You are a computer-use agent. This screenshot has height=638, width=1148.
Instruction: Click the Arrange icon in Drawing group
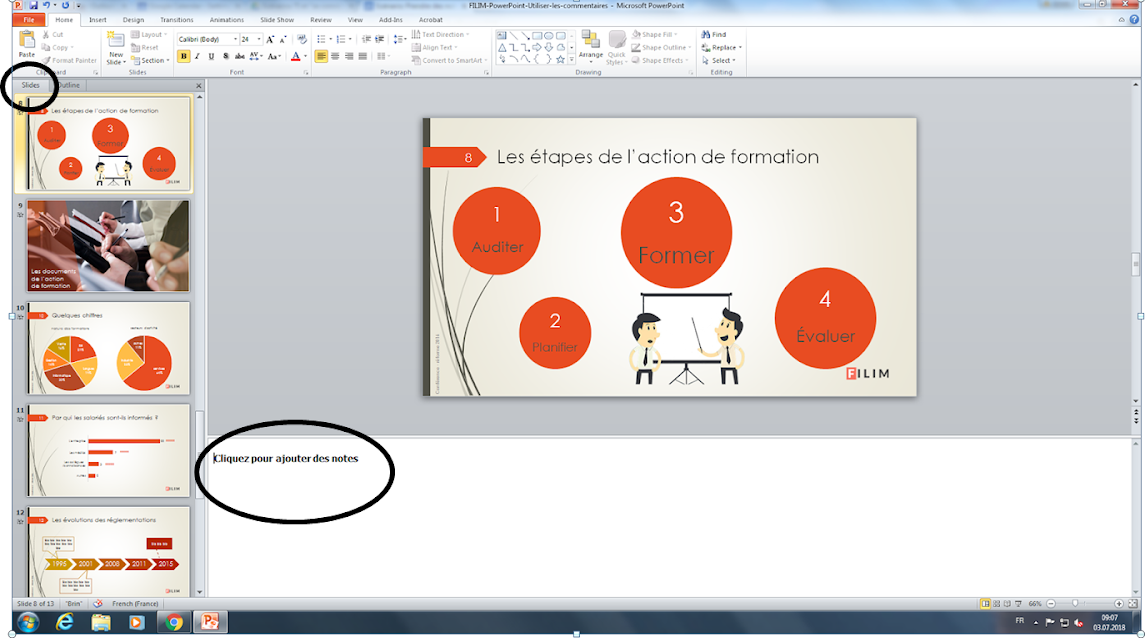tap(591, 43)
